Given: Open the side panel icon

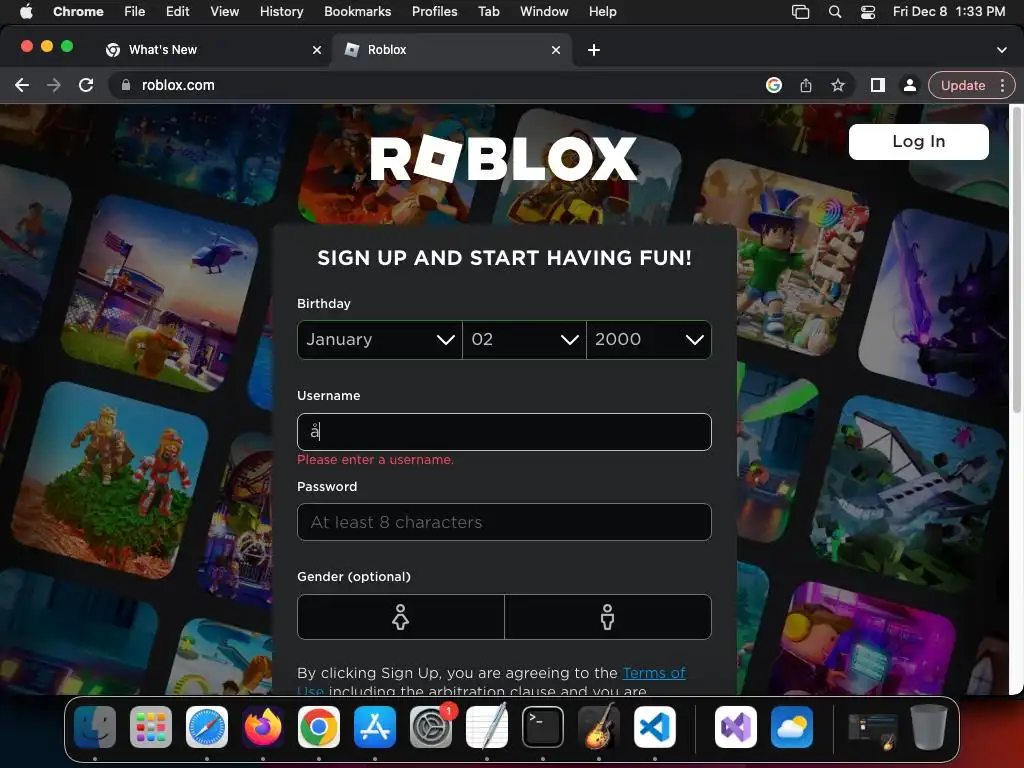Looking at the screenshot, I should click(x=878, y=85).
